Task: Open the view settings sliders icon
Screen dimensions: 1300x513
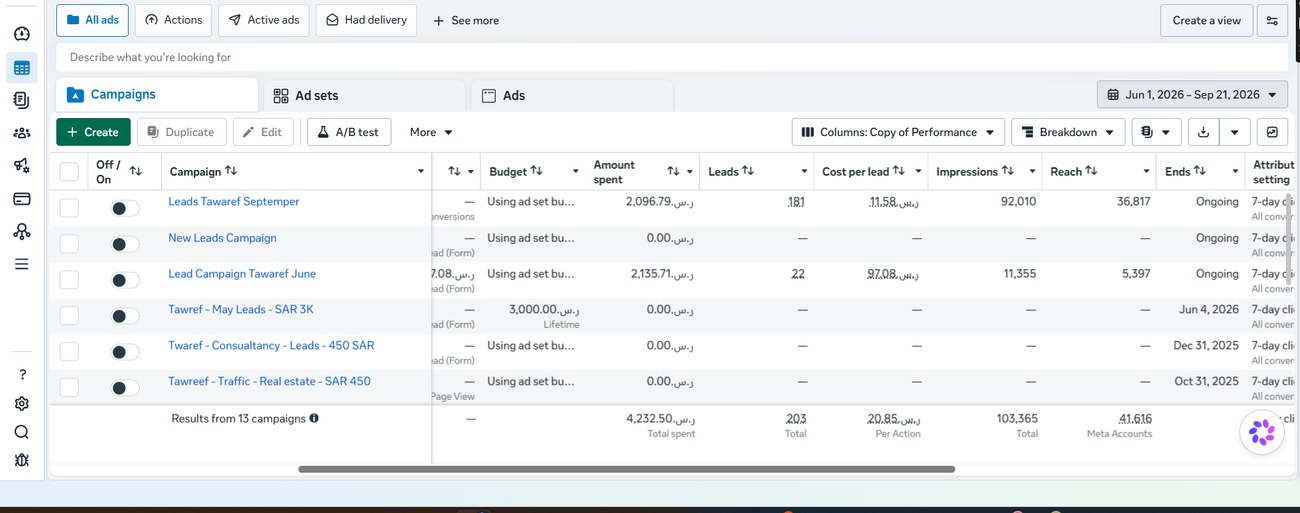Action: pyautogui.click(x=1272, y=20)
